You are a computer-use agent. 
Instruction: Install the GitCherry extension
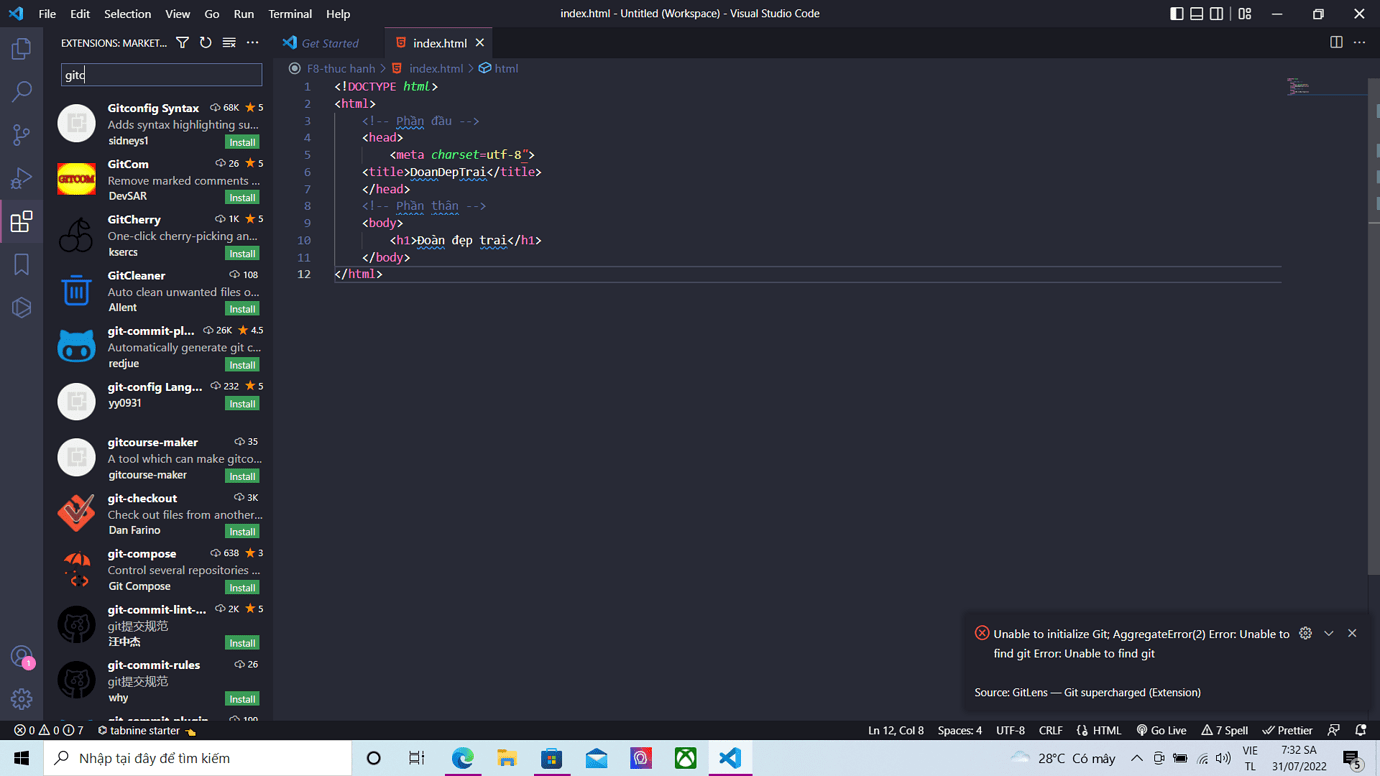242,253
